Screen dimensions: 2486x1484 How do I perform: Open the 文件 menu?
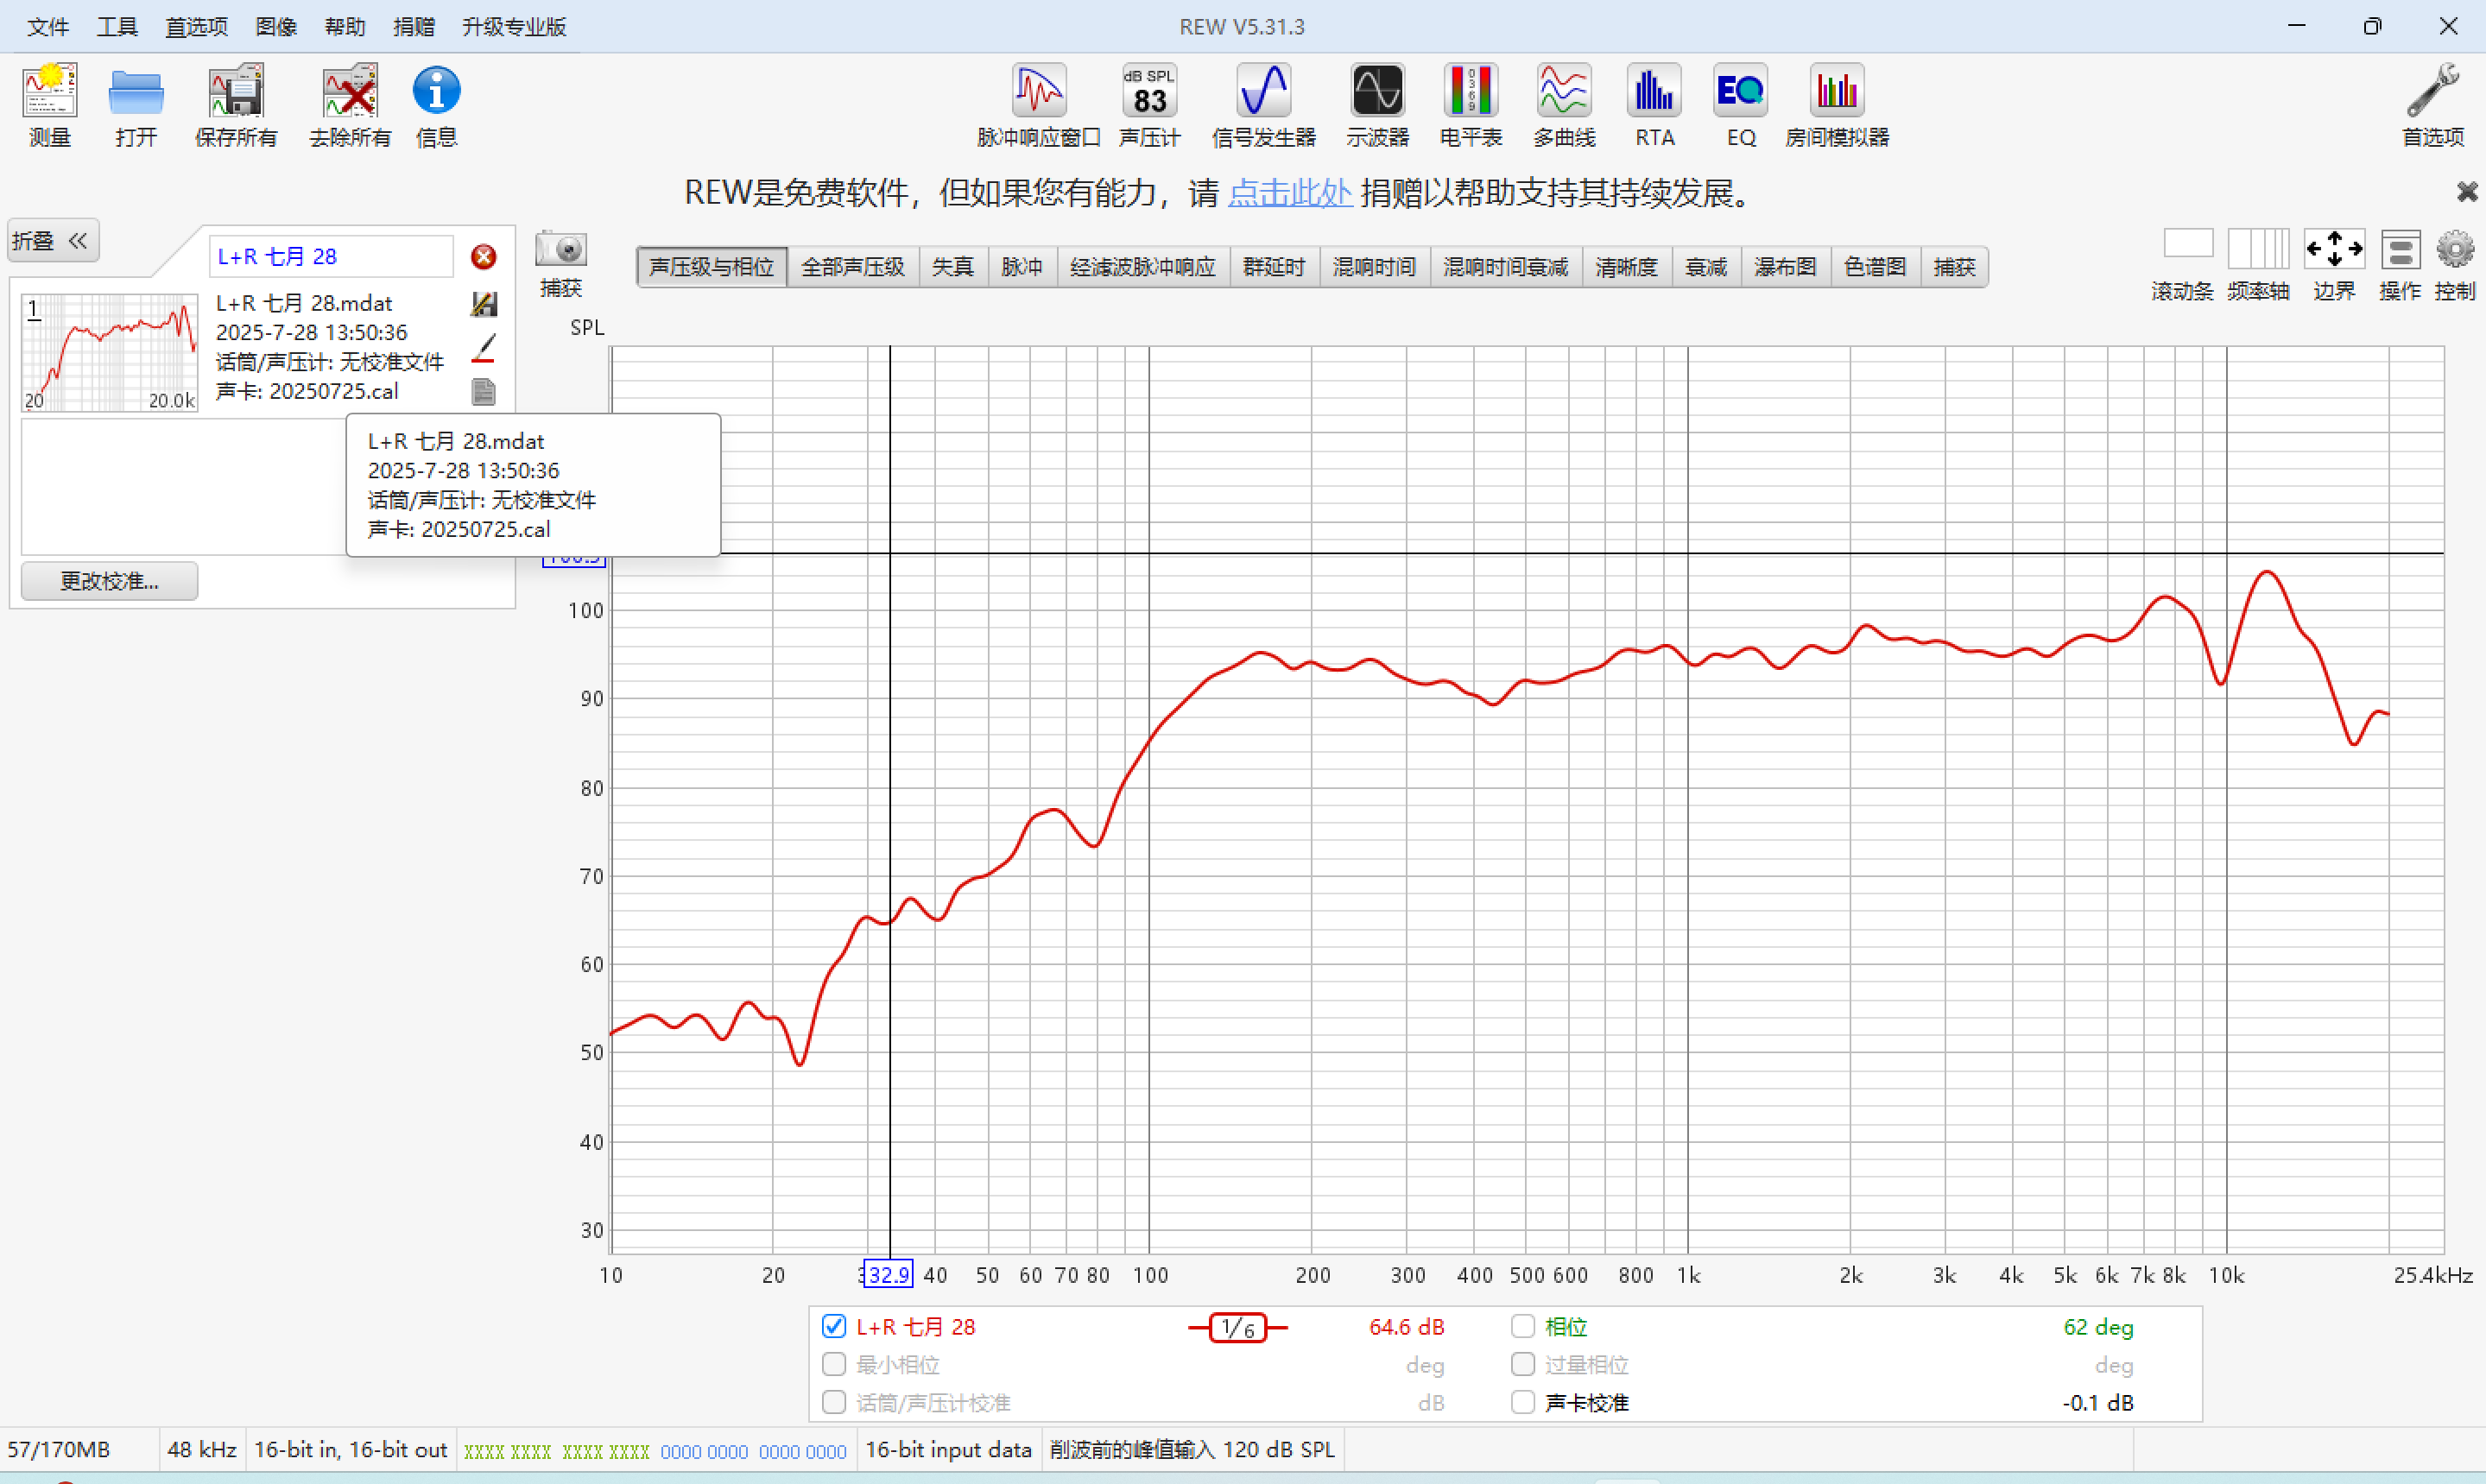click(48, 27)
